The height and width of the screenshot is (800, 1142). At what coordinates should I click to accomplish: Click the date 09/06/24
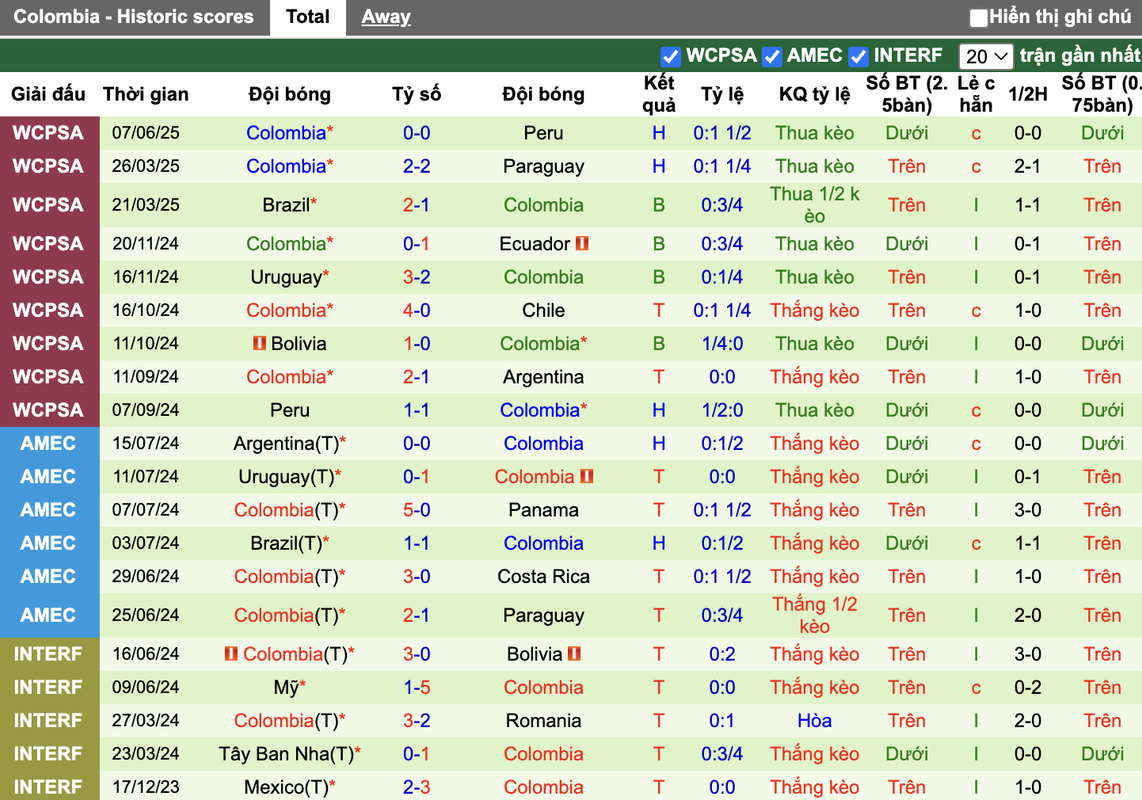[x=146, y=688]
